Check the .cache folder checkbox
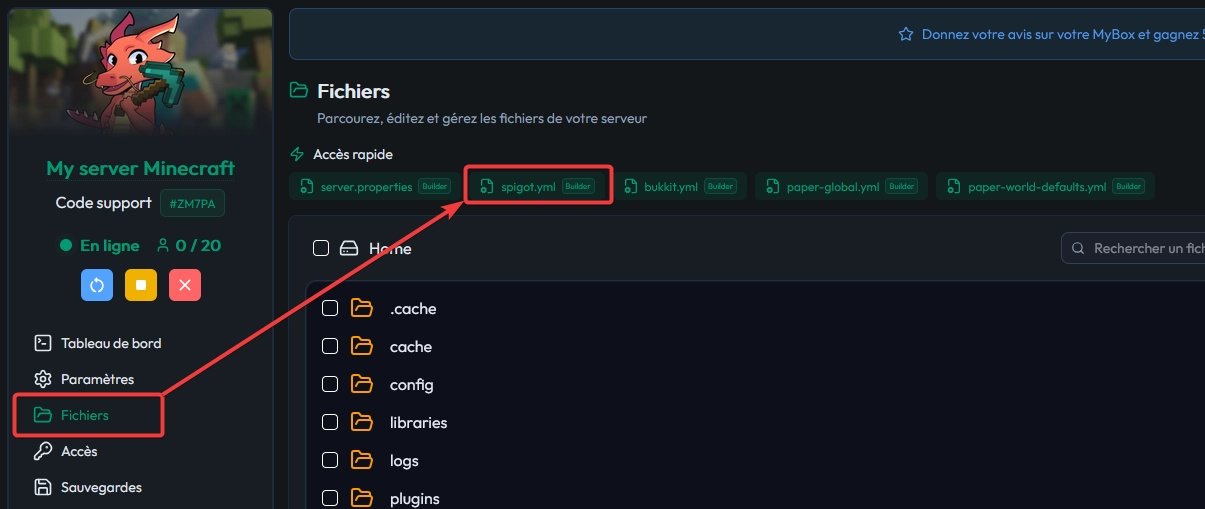This screenshot has width=1205, height=509. pos(330,309)
